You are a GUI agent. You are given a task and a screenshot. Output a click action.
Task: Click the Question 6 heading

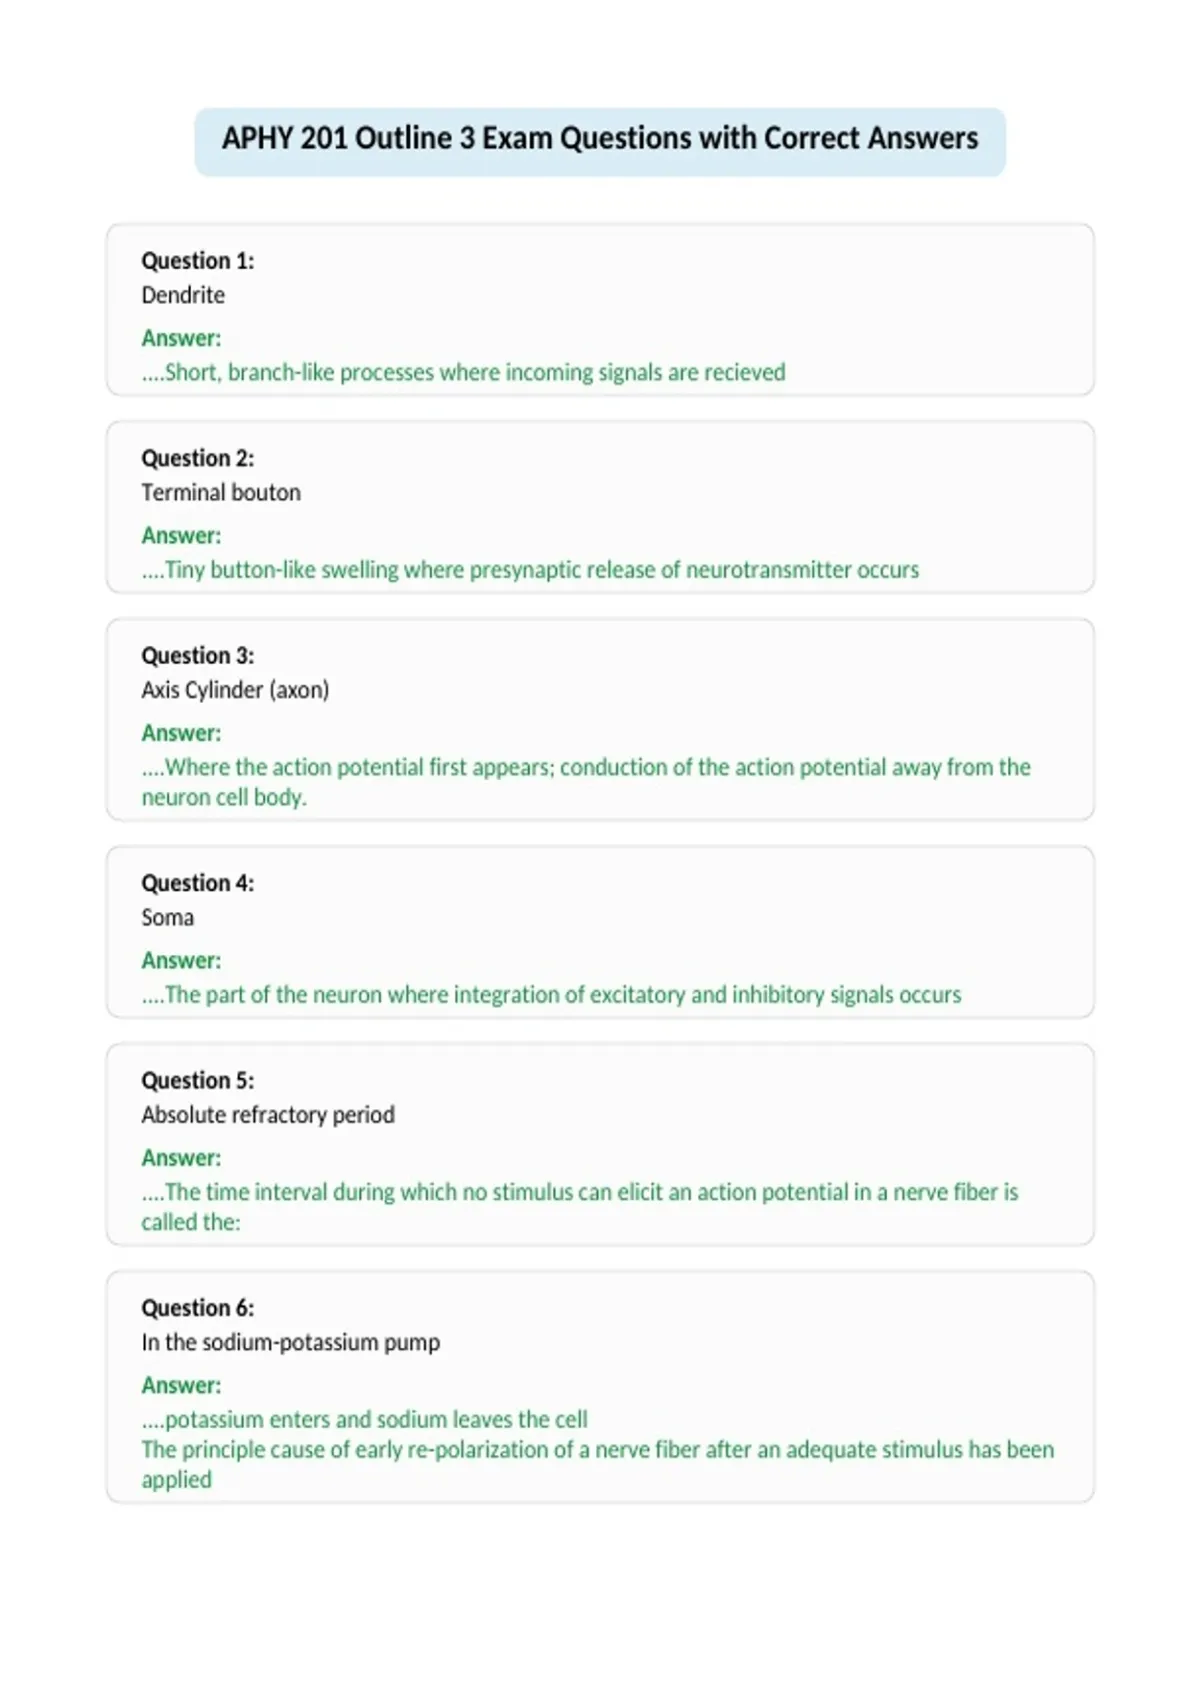coord(198,1308)
